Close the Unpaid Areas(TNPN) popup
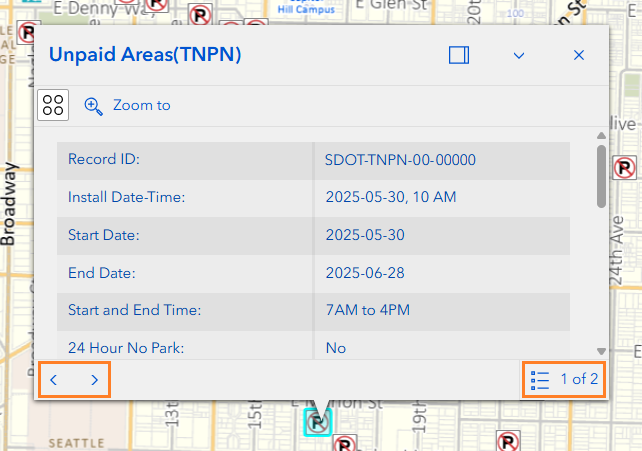642x451 pixels. (x=578, y=56)
